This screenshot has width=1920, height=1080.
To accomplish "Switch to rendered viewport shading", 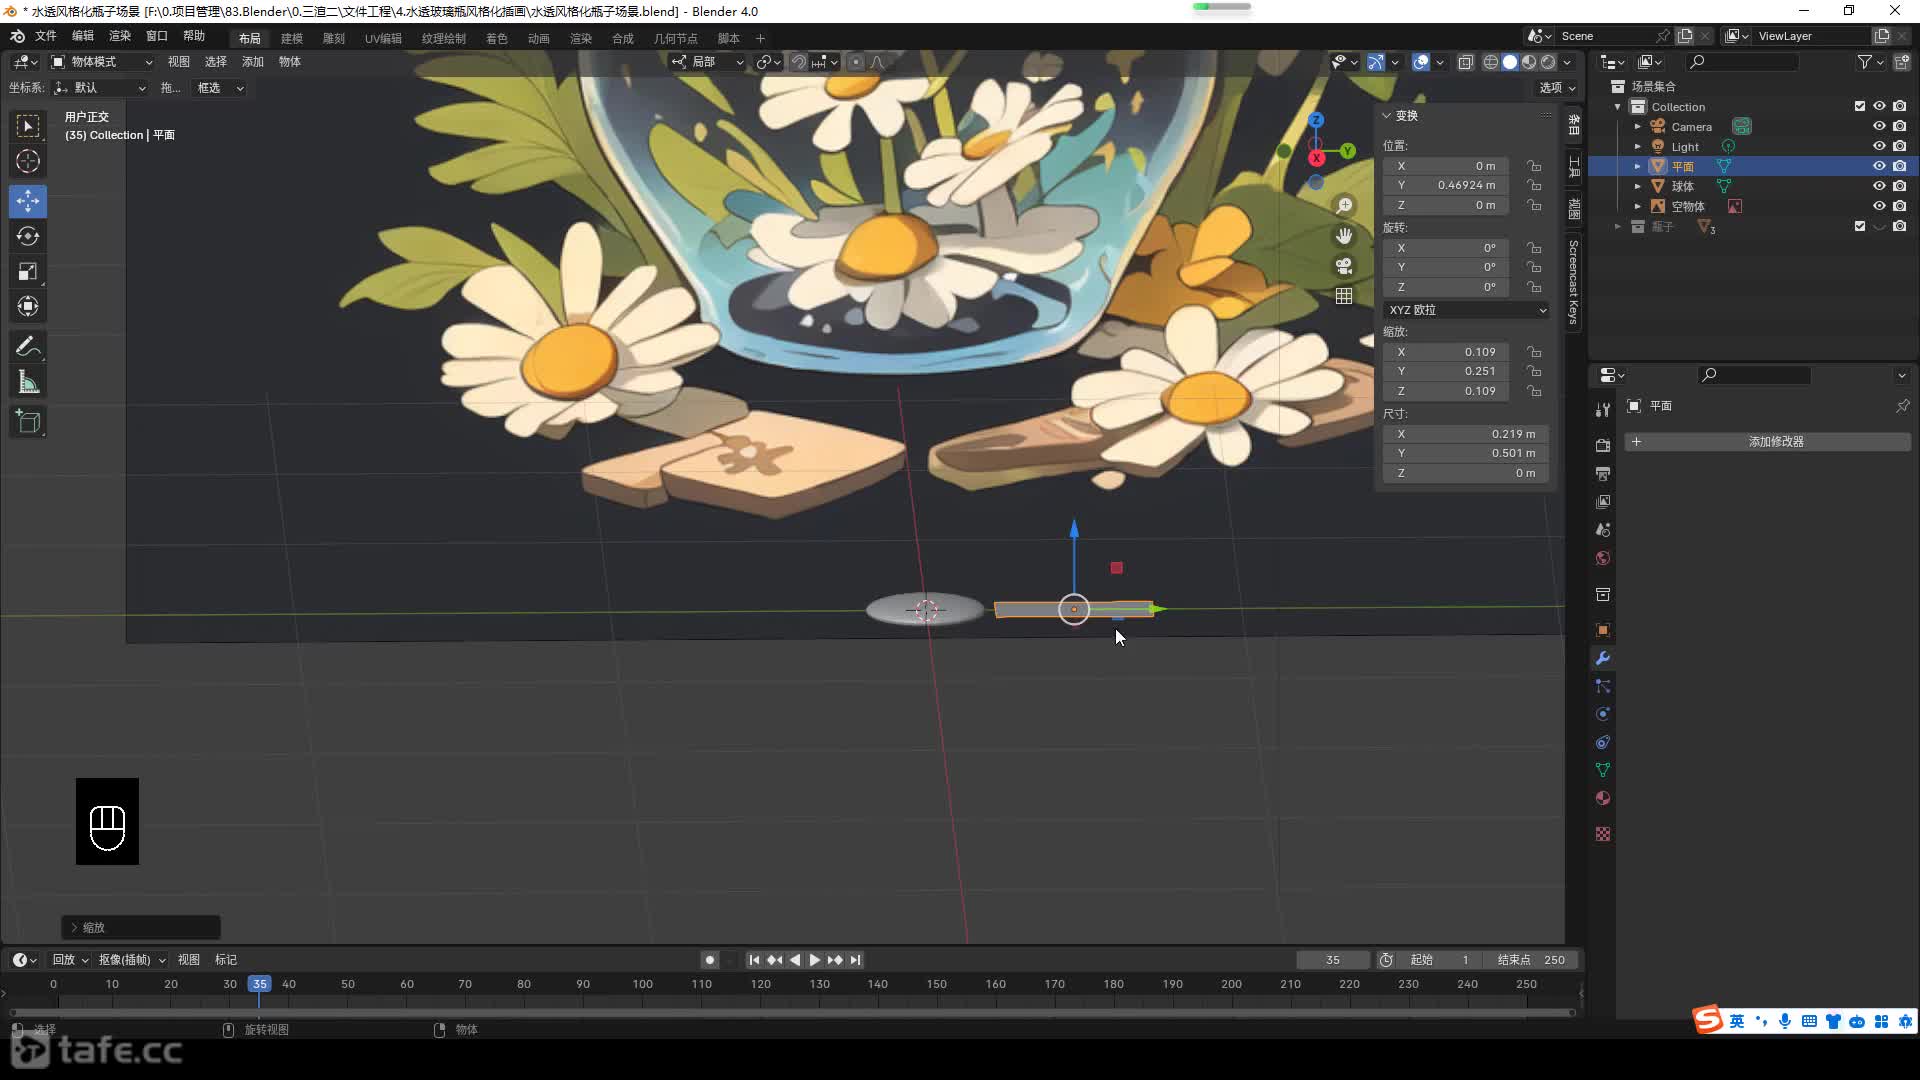I will tap(1548, 62).
